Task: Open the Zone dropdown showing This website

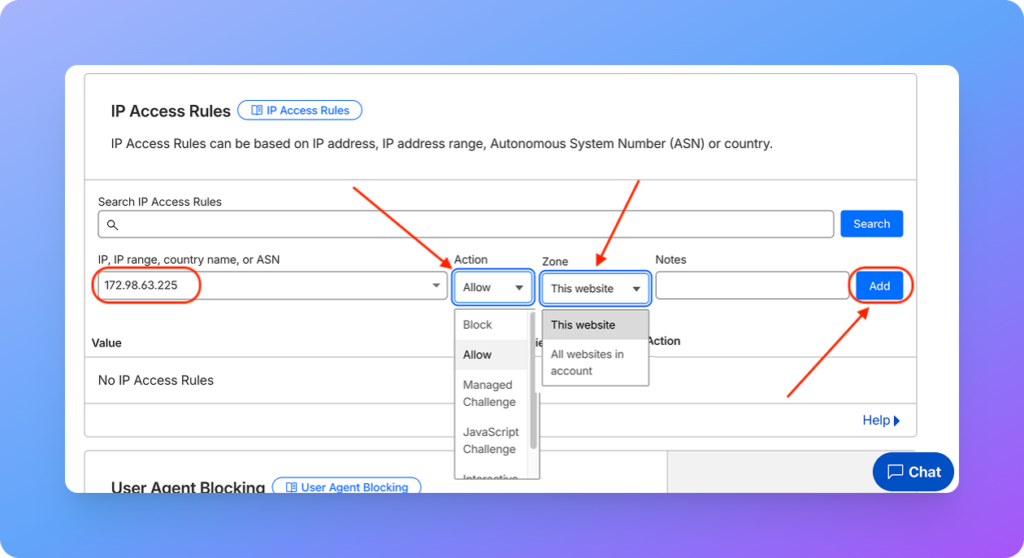Action: pos(595,288)
